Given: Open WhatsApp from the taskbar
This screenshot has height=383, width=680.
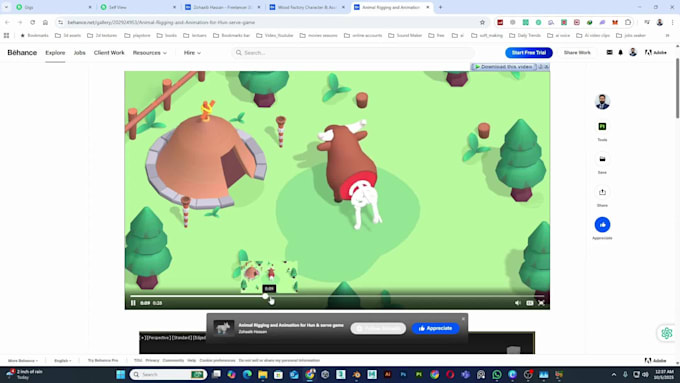Looking at the screenshot, I should [x=497, y=374].
